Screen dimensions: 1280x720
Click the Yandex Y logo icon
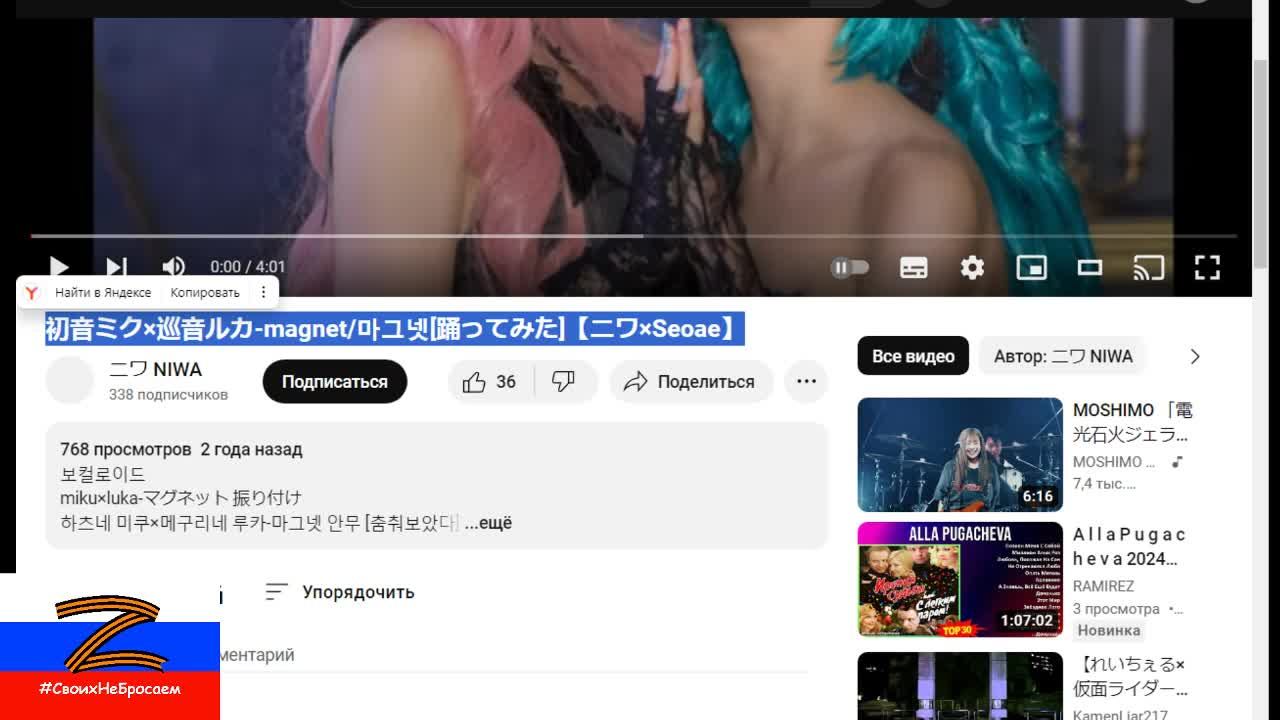32,292
